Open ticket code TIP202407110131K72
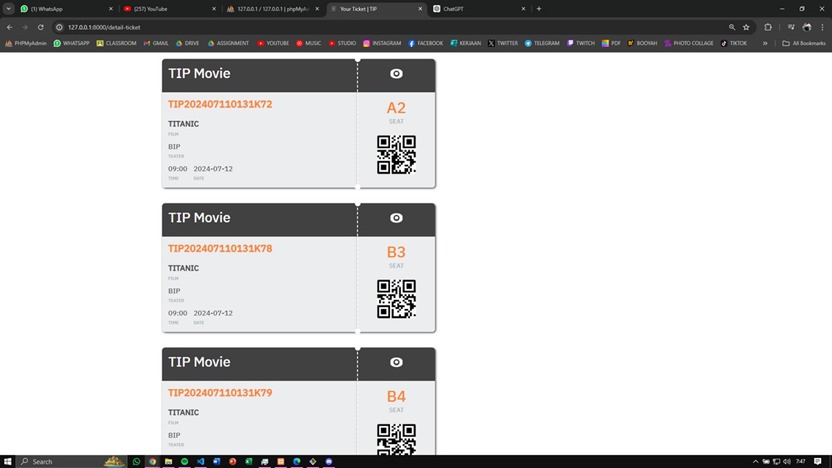This screenshot has height=468, width=832. pos(220,104)
